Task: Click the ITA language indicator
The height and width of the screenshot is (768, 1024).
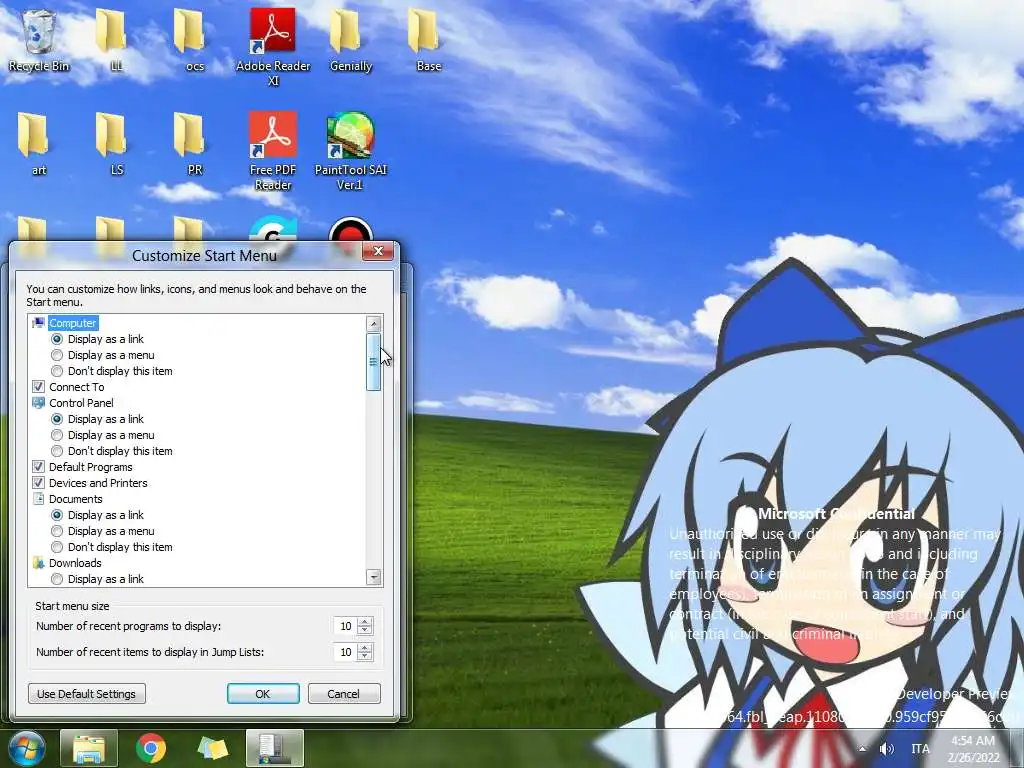Action: click(920, 748)
